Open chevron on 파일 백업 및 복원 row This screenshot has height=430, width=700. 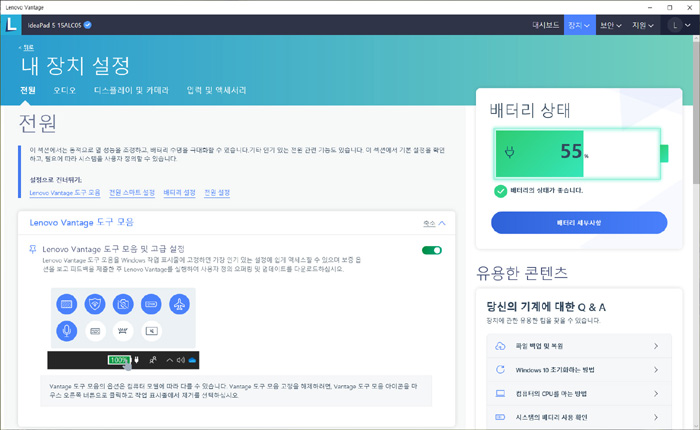coord(656,346)
